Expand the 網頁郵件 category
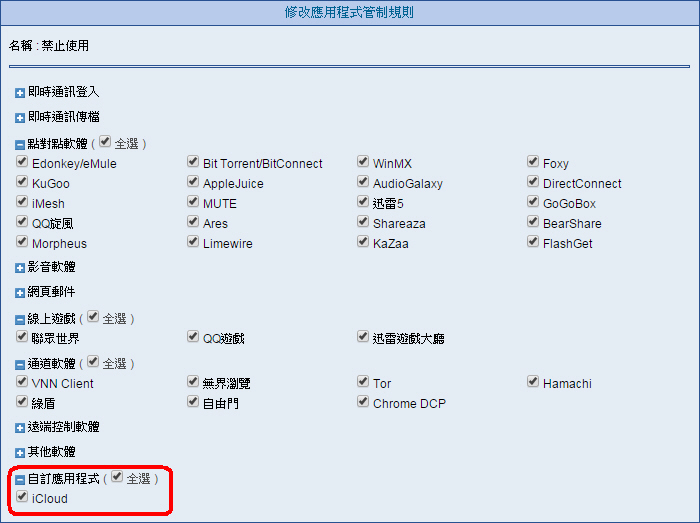Image resolution: width=700 pixels, height=523 pixels. [20, 293]
